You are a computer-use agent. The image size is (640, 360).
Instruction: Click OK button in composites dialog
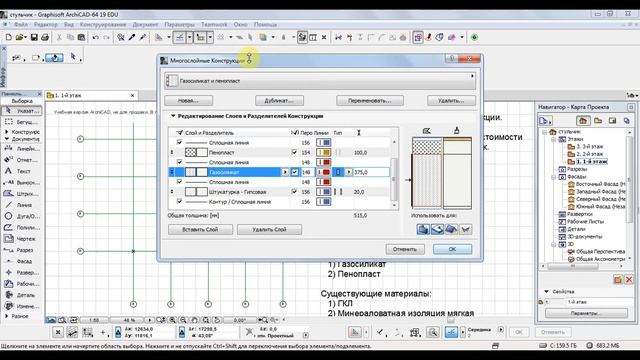coord(452,249)
